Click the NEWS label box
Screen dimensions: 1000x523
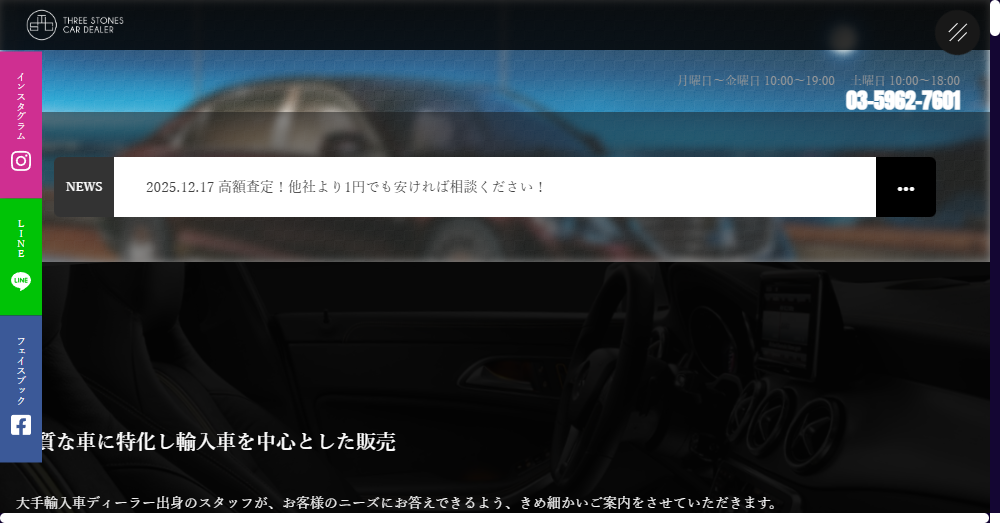click(x=84, y=187)
